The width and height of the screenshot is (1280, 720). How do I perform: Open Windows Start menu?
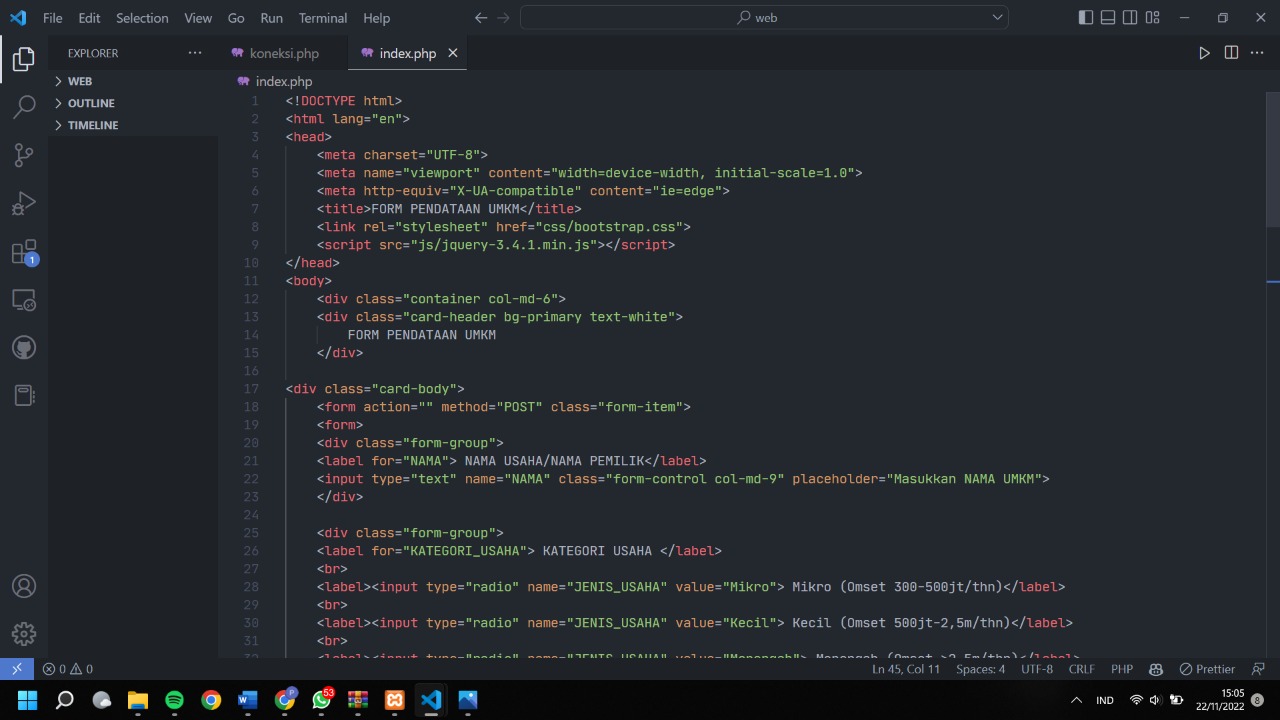(27, 700)
